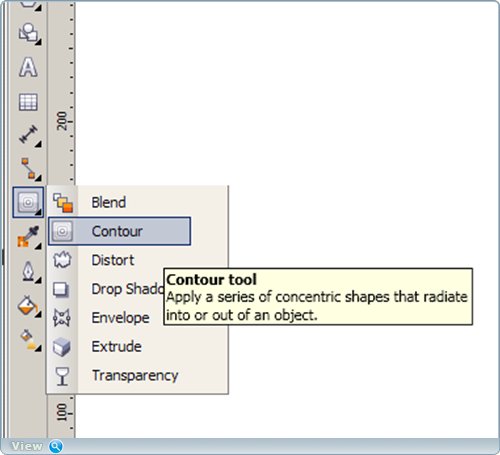Pick the Dimension tool
Image resolution: width=500 pixels, height=455 pixels.
tap(28, 134)
